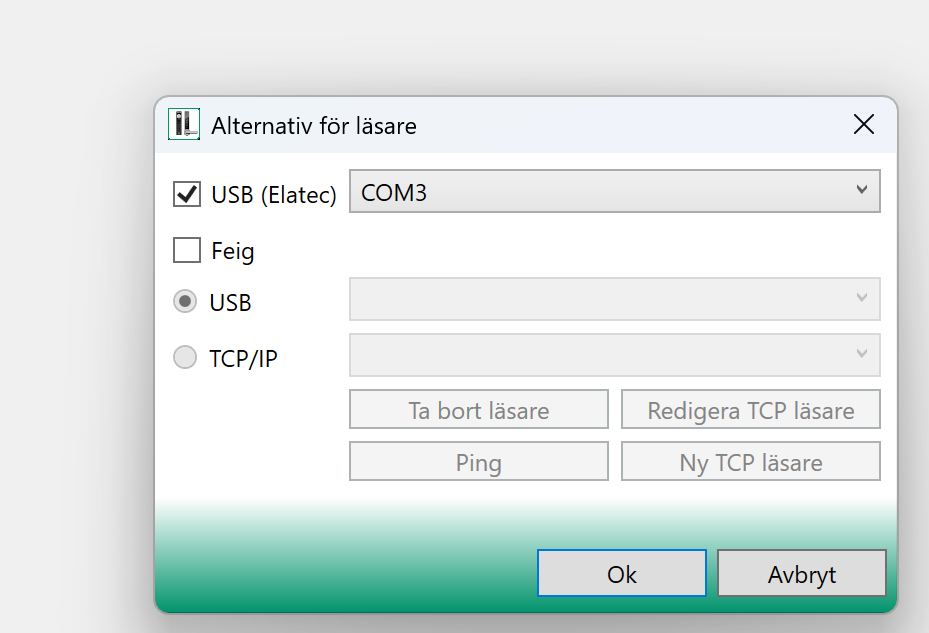
Task: Close the Alternativ för läsare dialog
Action: point(863,124)
